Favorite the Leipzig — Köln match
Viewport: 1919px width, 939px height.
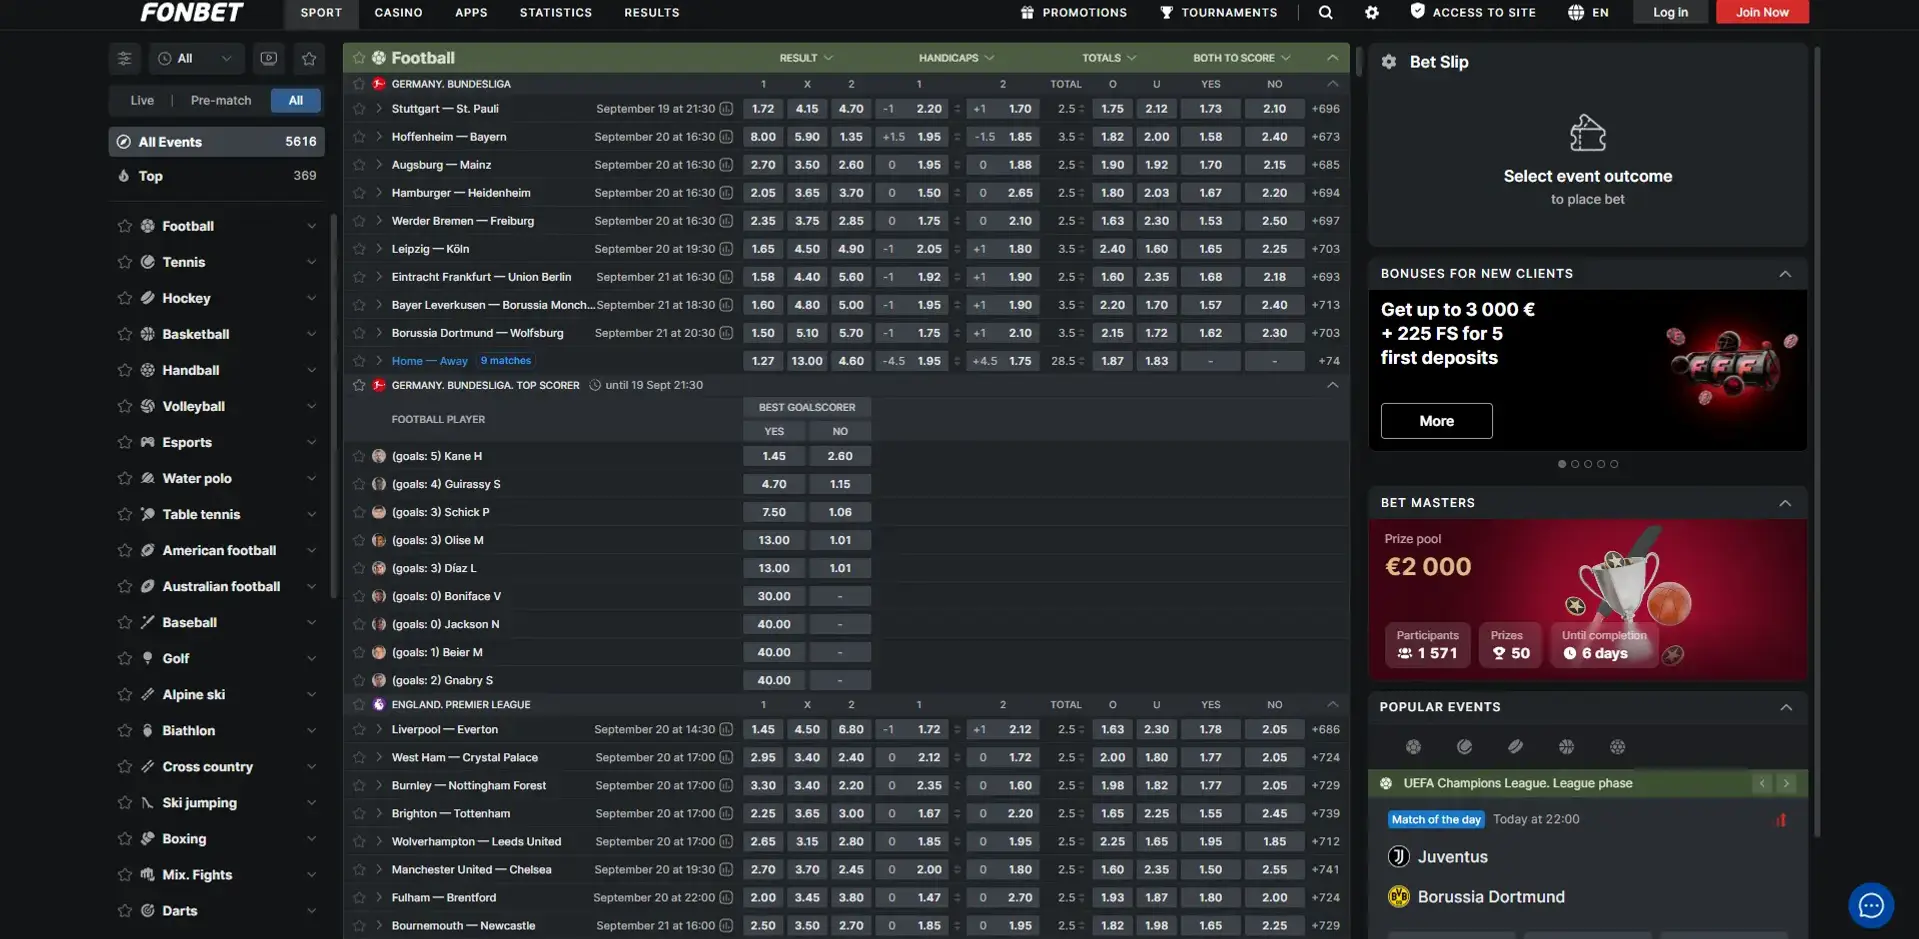tap(359, 249)
